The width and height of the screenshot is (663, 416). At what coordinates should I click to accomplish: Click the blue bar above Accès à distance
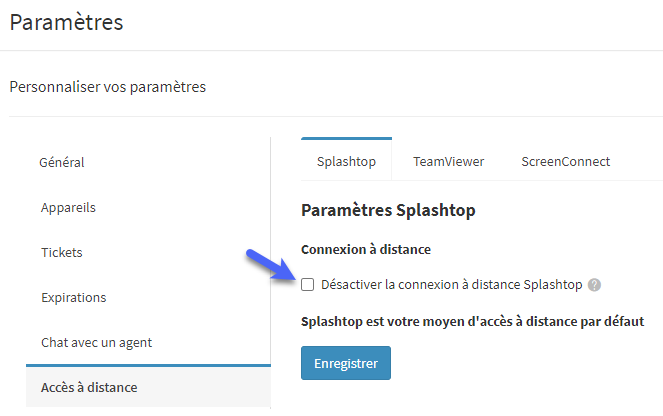[148, 365]
